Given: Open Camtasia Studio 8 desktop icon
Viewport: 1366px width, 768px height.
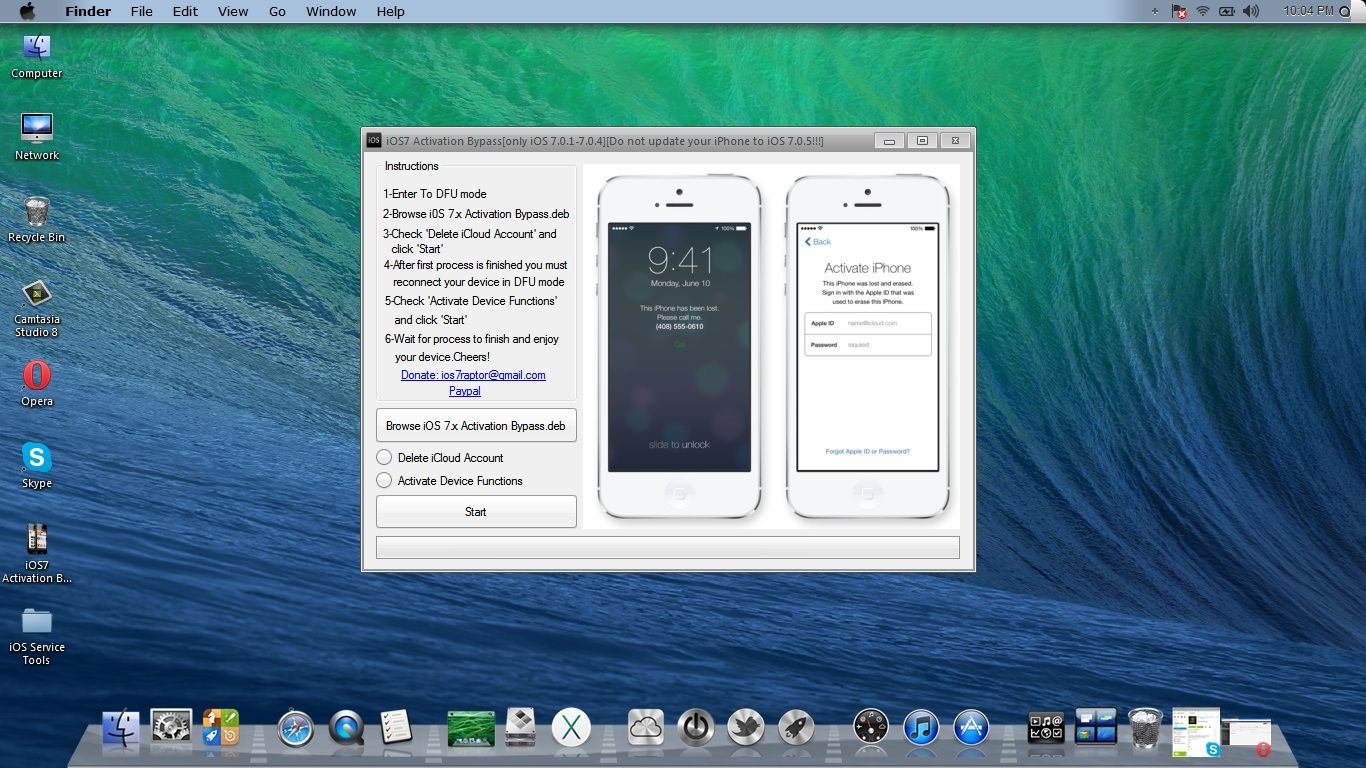Looking at the screenshot, I should pyautogui.click(x=37, y=295).
